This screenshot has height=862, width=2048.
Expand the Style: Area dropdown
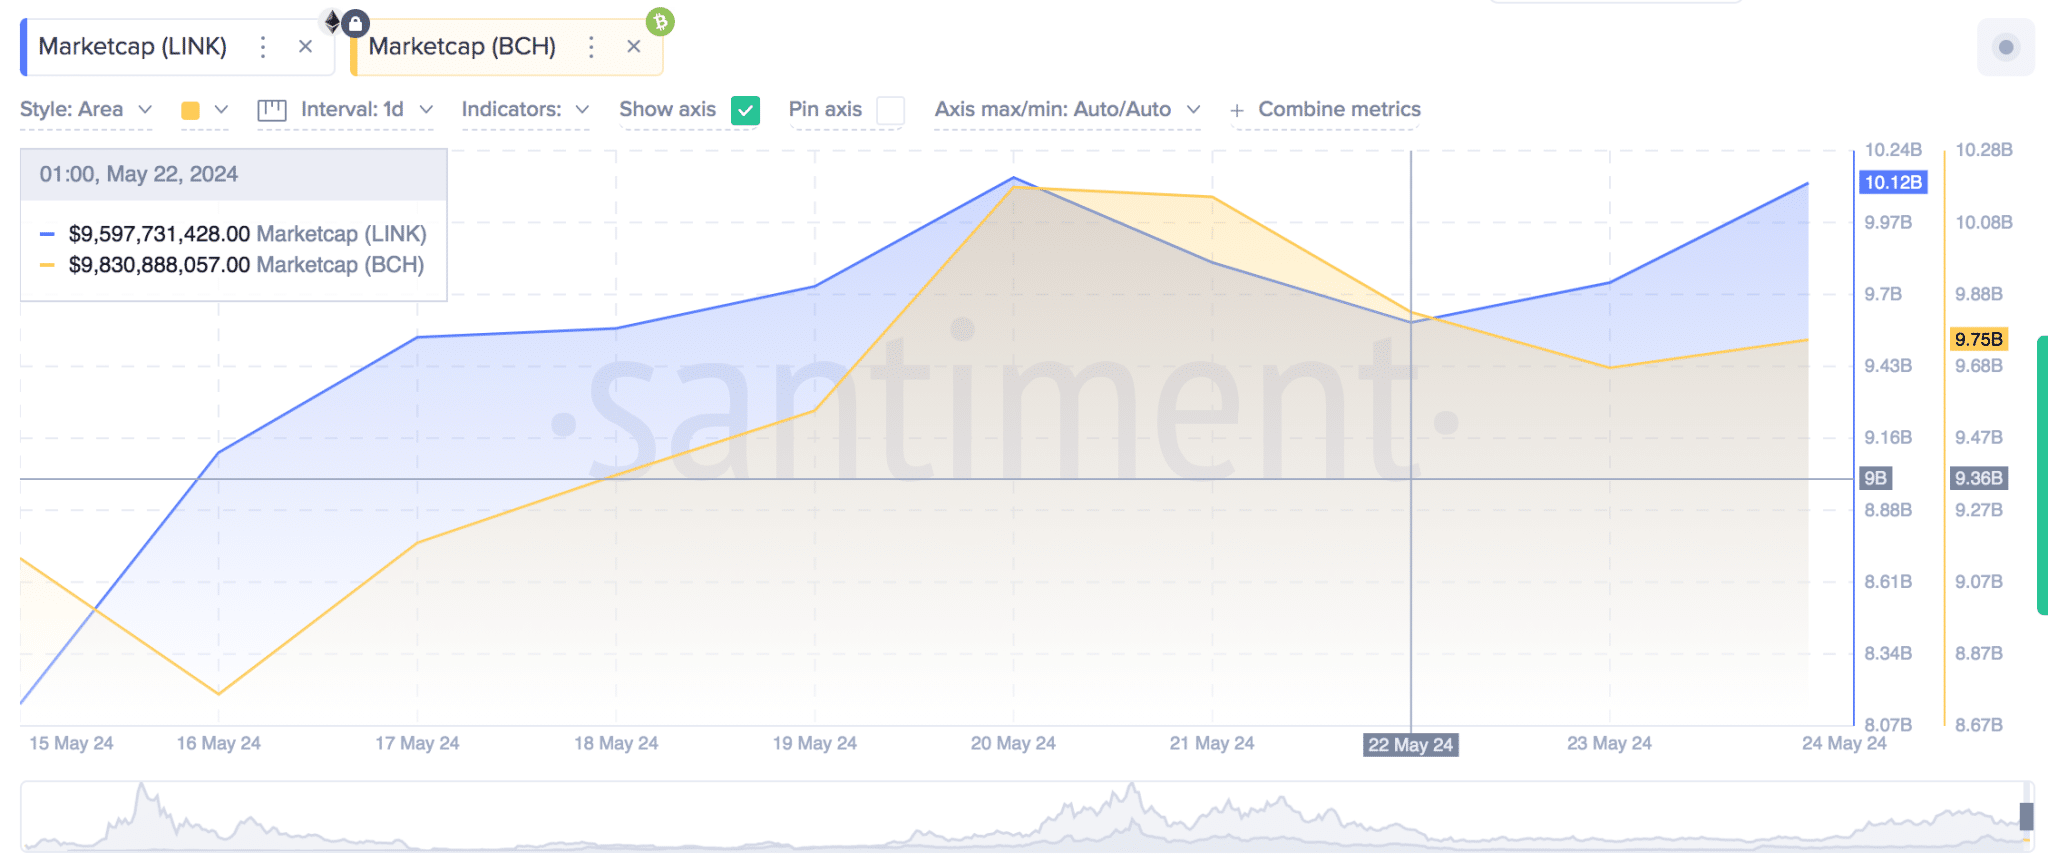86,110
